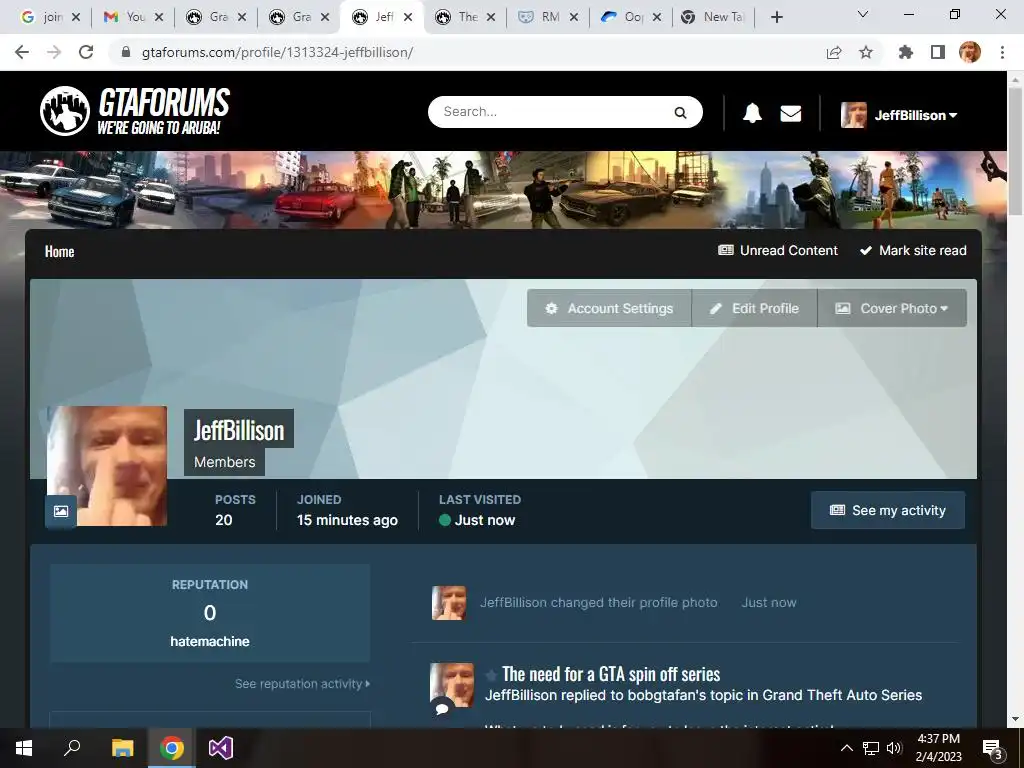The height and width of the screenshot is (768, 1024).
Task: Click the posts count '20'
Action: pyautogui.click(x=223, y=520)
